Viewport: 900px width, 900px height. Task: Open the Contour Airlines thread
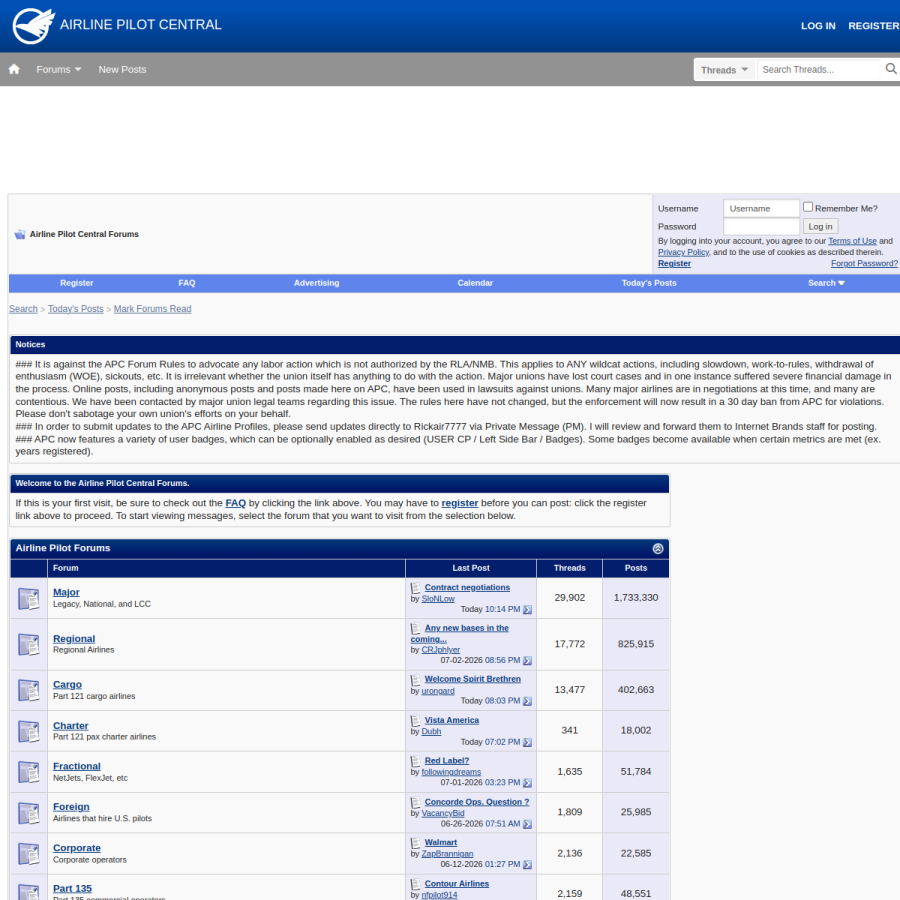(456, 884)
